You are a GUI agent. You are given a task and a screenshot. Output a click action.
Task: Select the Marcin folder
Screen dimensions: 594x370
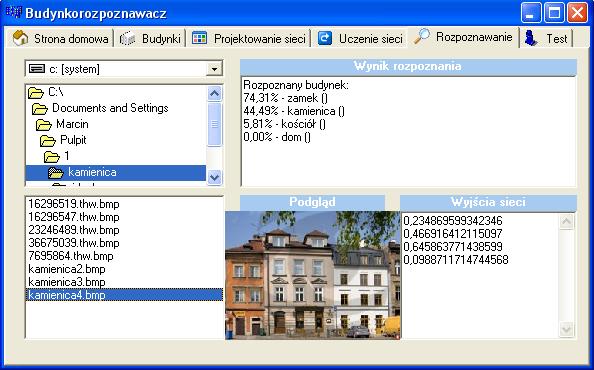[x=72, y=124]
